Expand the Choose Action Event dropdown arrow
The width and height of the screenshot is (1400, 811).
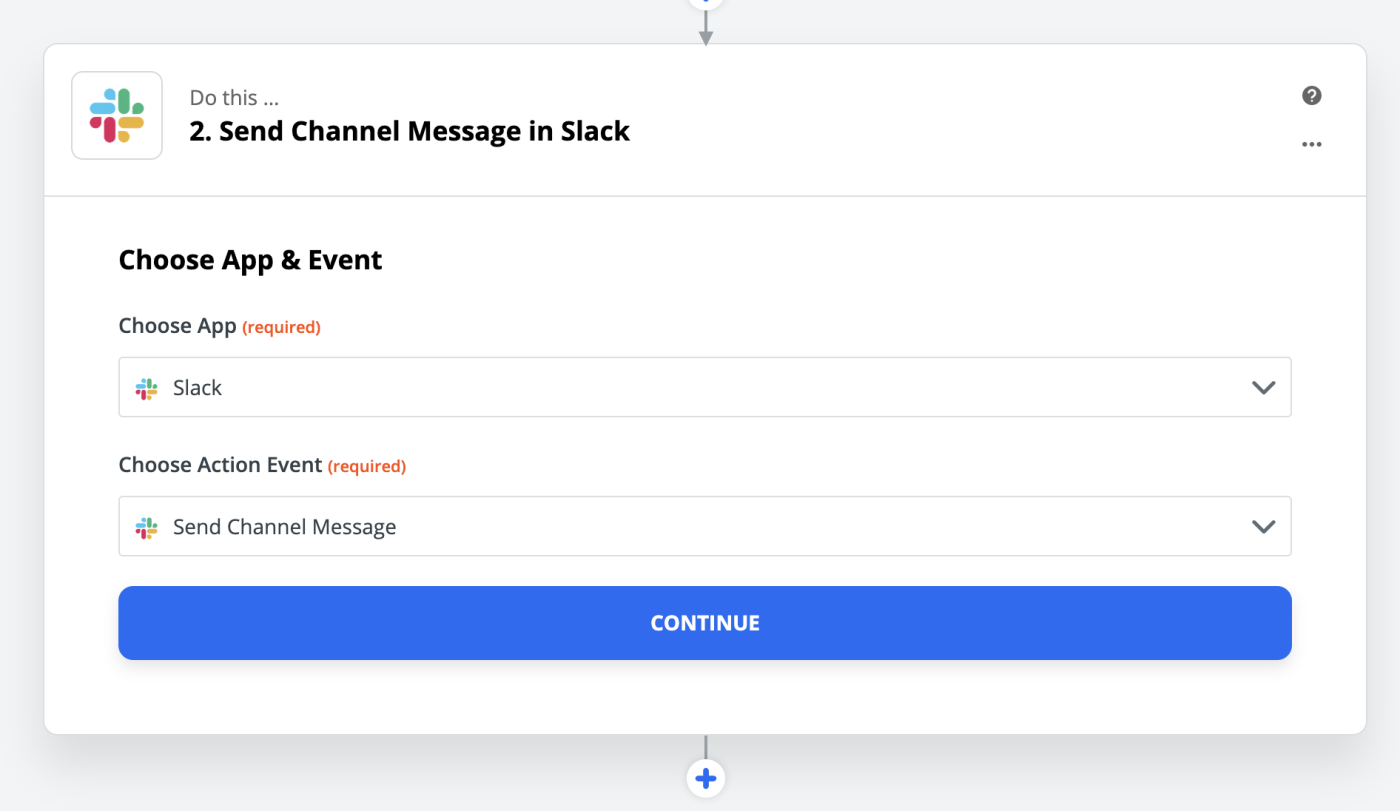point(1264,527)
